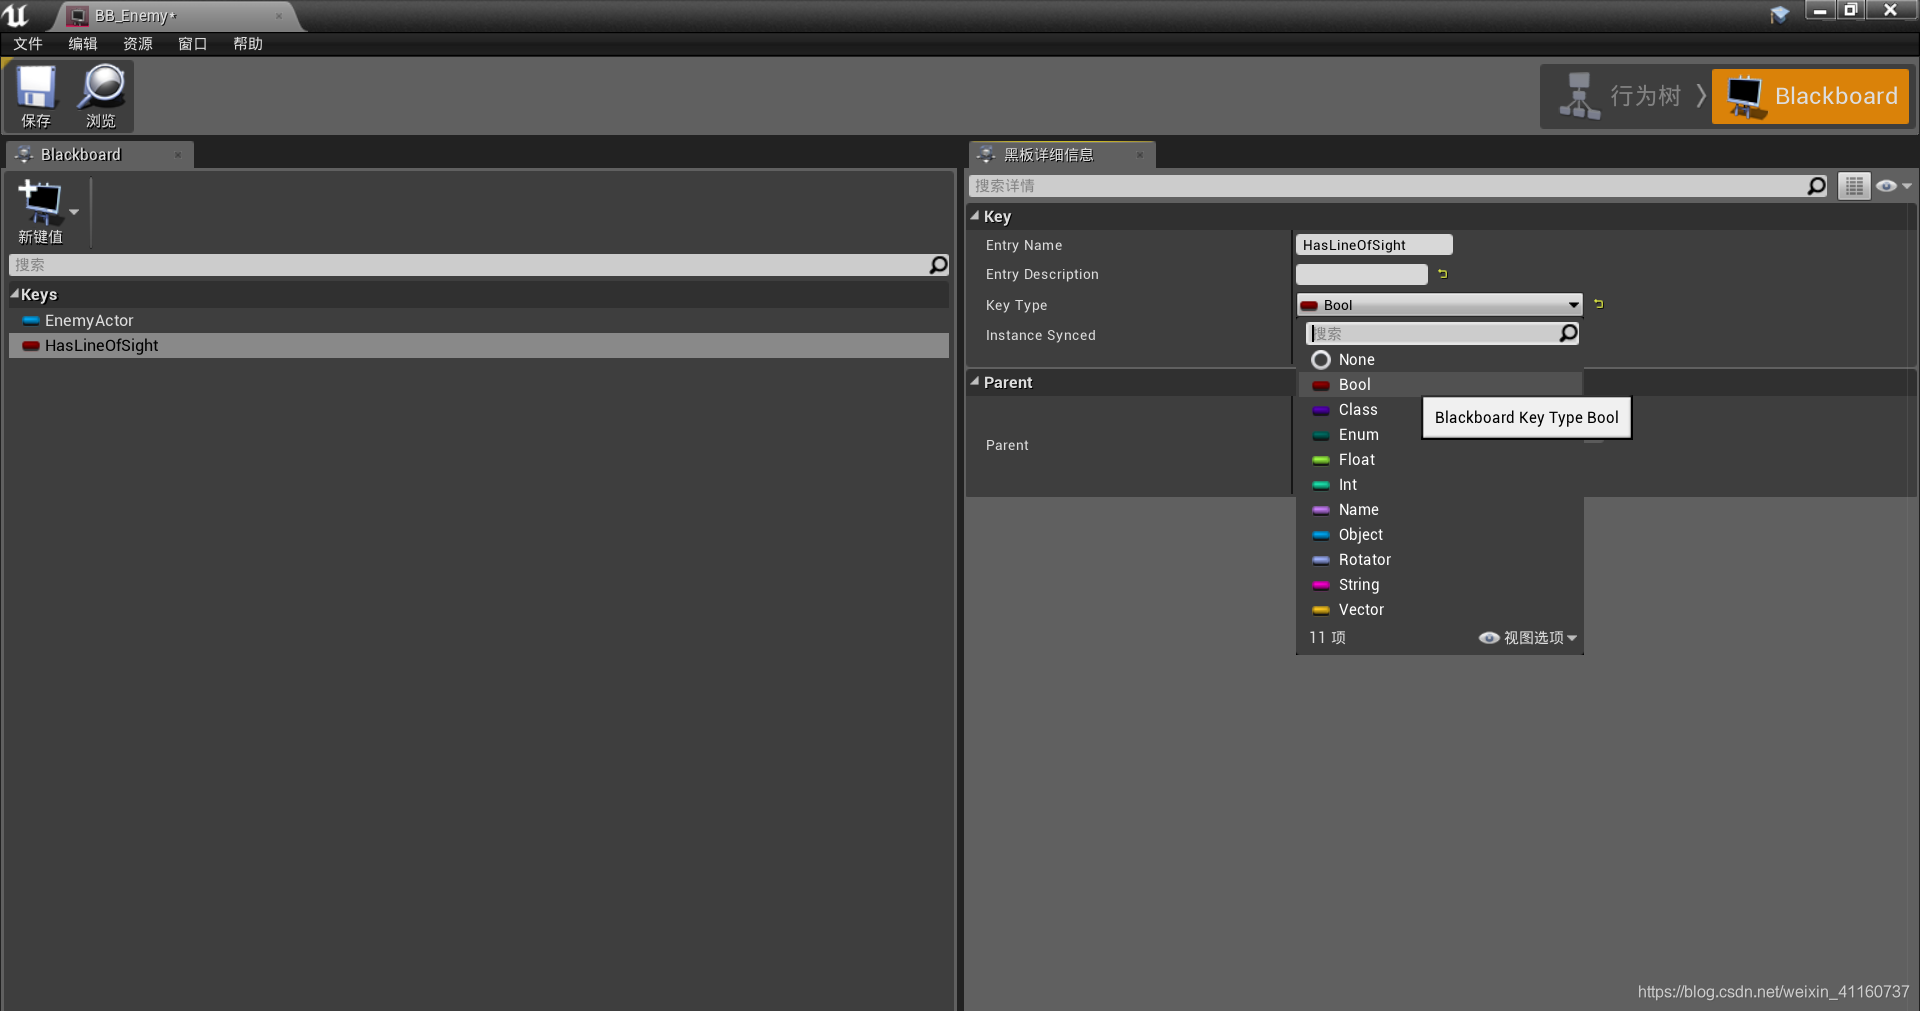Viewport: 1920px width, 1011px height.
Task: Open the 窗口 menu
Action: click(193, 44)
